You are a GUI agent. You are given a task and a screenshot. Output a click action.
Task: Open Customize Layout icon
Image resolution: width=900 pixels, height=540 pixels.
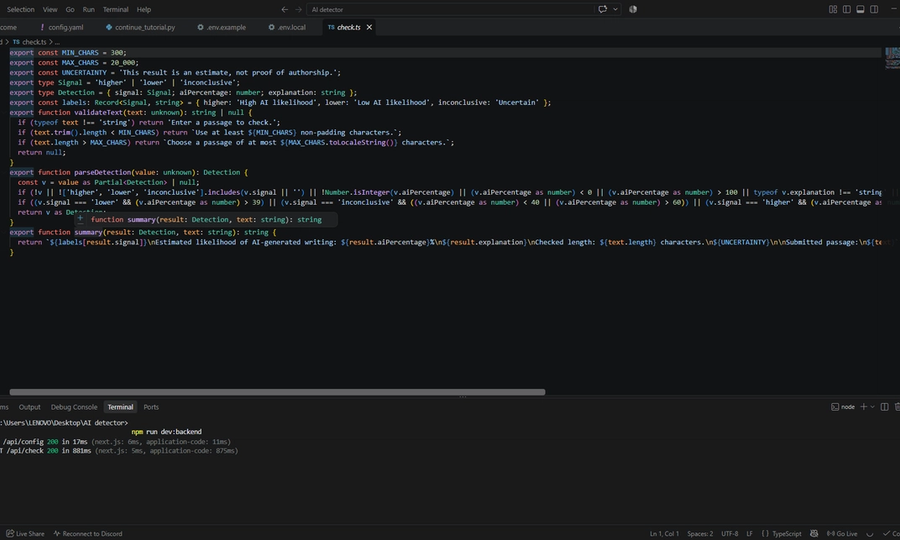coord(833,9)
